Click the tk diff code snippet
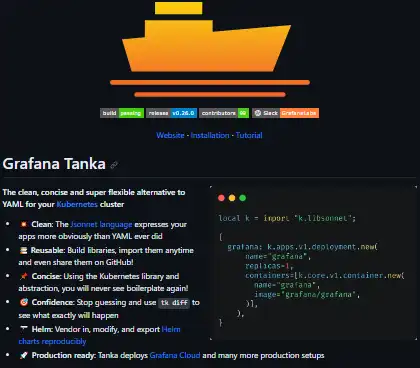The width and height of the screenshot is (420, 368). click(174, 303)
